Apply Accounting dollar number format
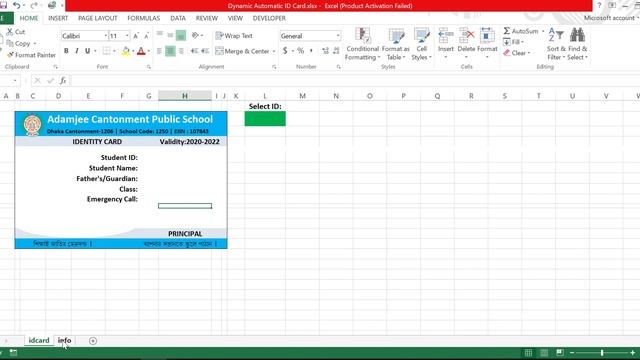 pyautogui.click(x=285, y=51)
